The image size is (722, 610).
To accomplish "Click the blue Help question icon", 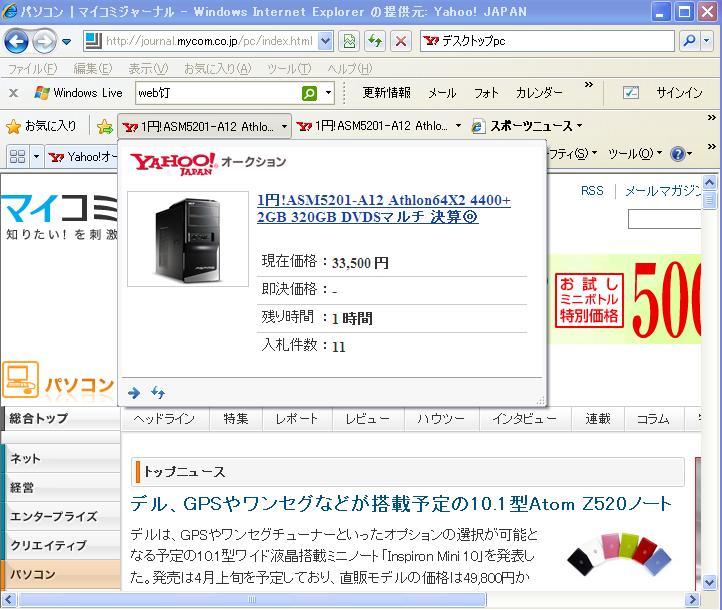I will coord(677,154).
